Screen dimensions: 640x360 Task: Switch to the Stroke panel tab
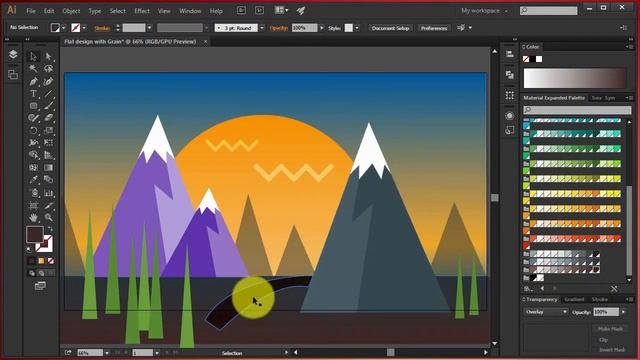pos(600,300)
